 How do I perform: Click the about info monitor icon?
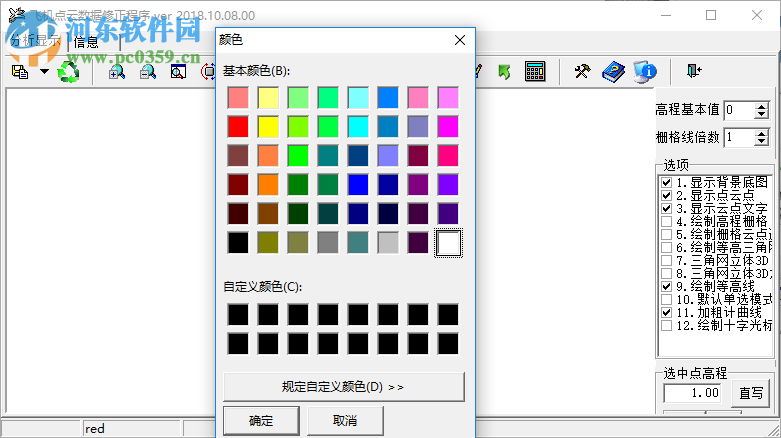[645, 71]
